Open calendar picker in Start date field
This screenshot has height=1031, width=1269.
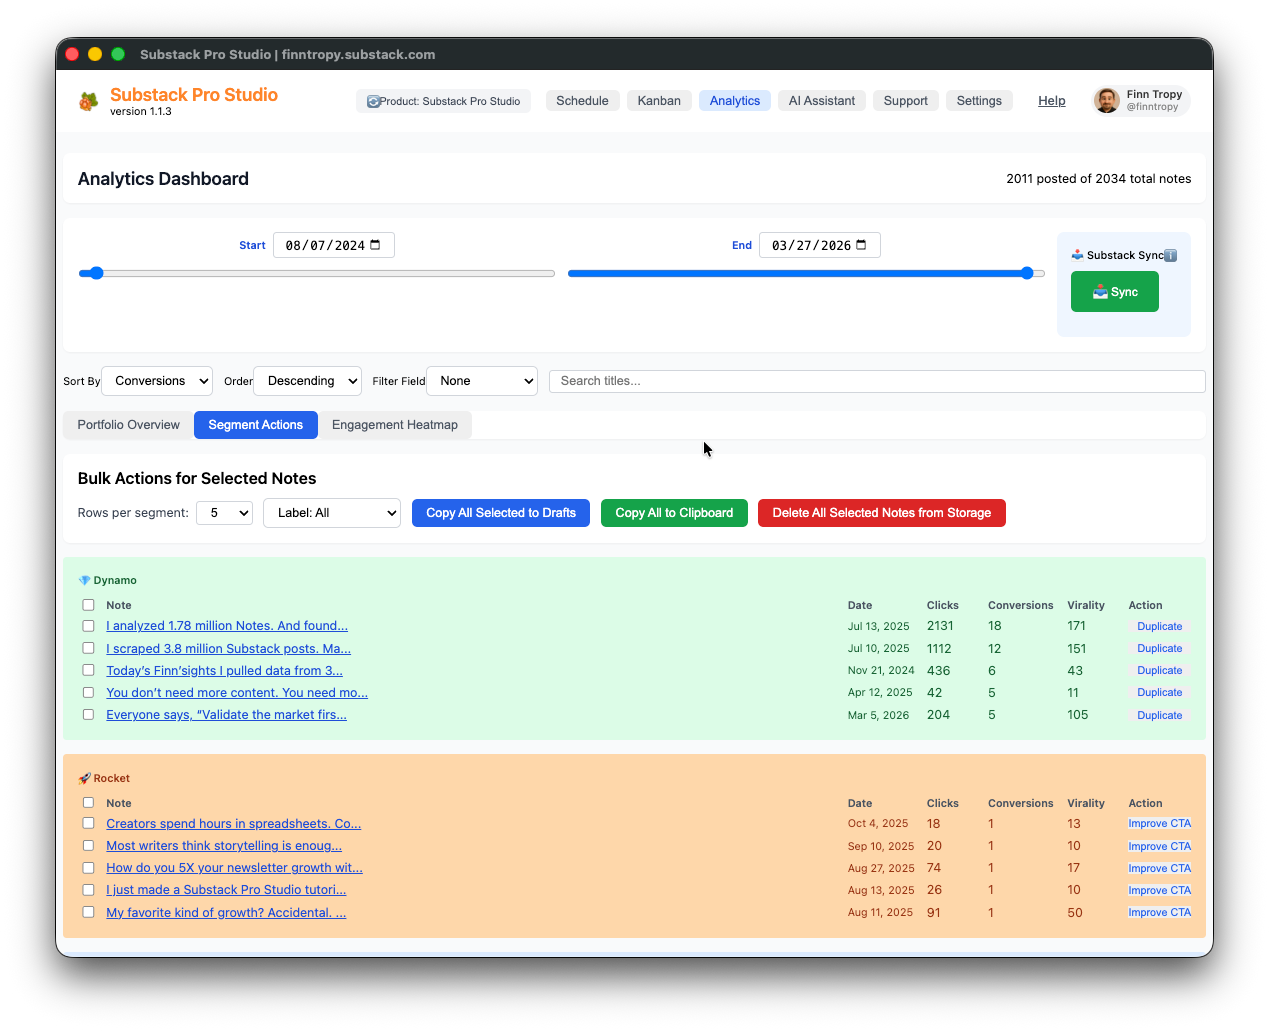tap(376, 245)
